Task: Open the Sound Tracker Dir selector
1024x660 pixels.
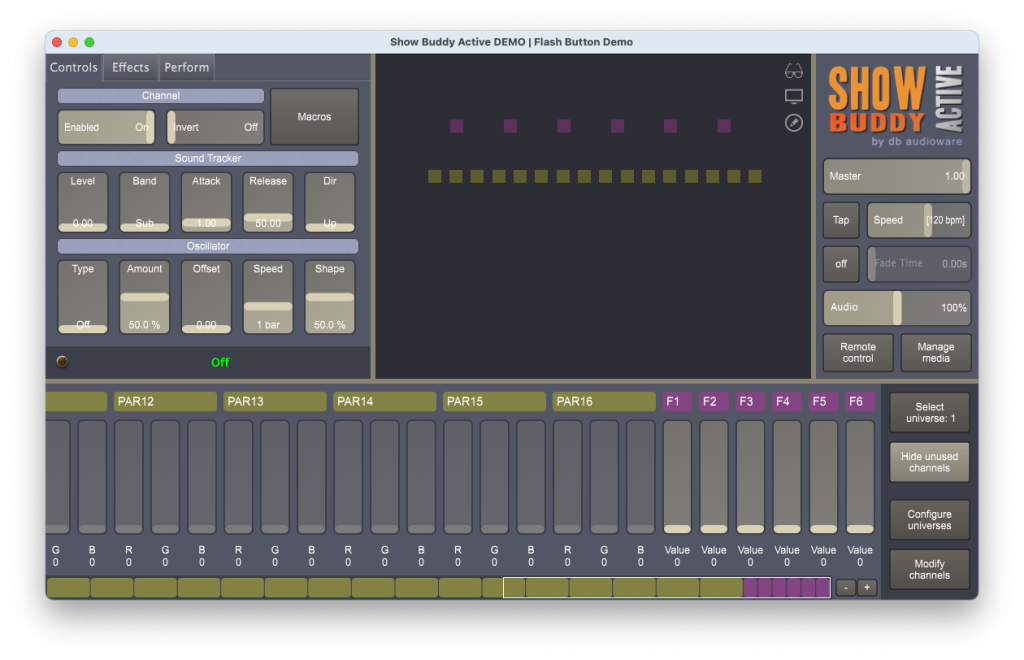Action: coord(330,203)
